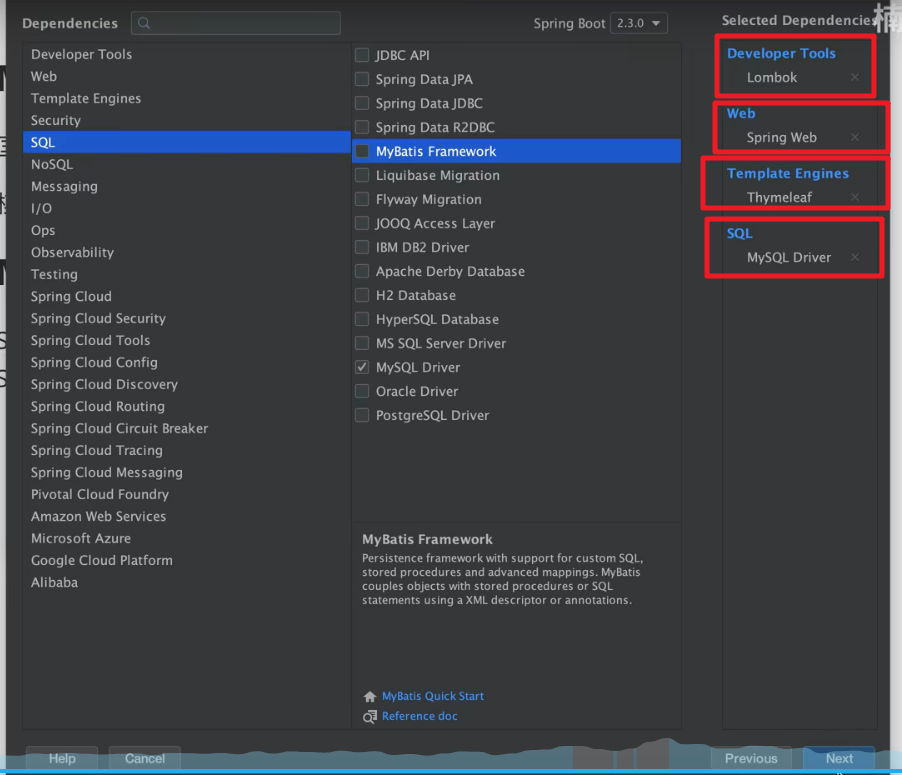This screenshot has height=775, width=902.
Task: Enable Spring Data JPA dependency
Action: 362,79
